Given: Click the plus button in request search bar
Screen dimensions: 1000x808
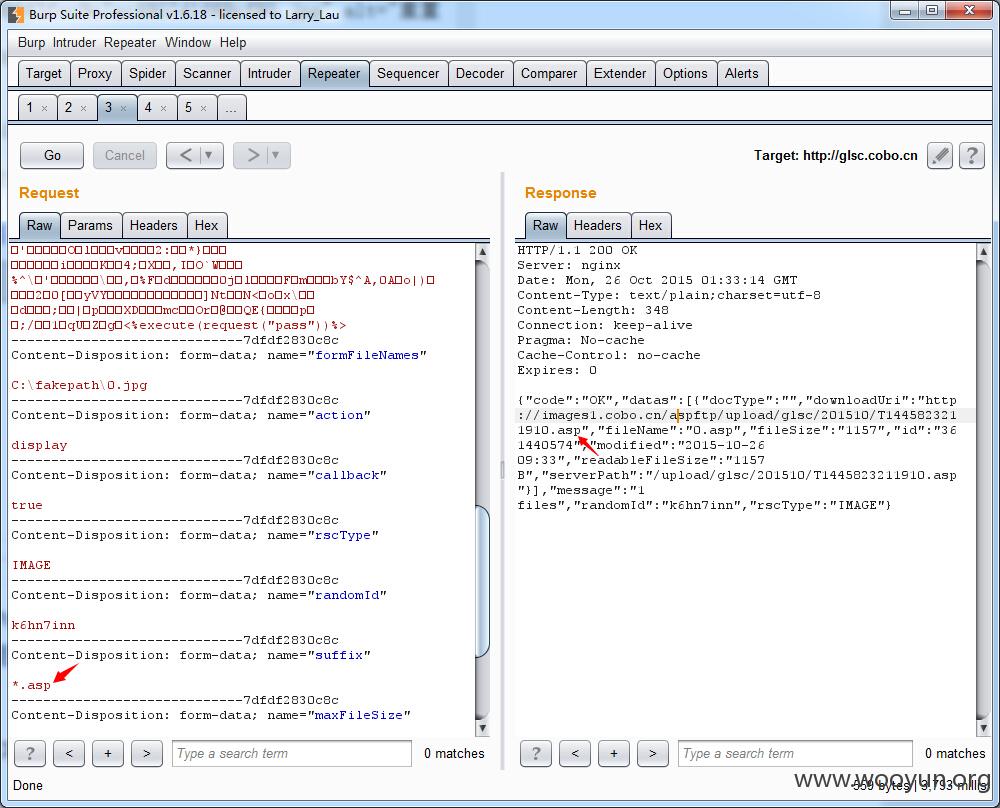Looking at the screenshot, I should point(108,753).
